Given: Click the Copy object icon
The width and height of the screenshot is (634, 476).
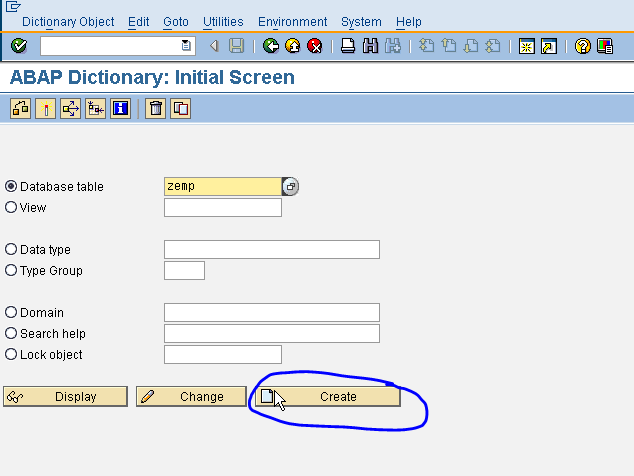Looking at the screenshot, I should pos(181,108).
